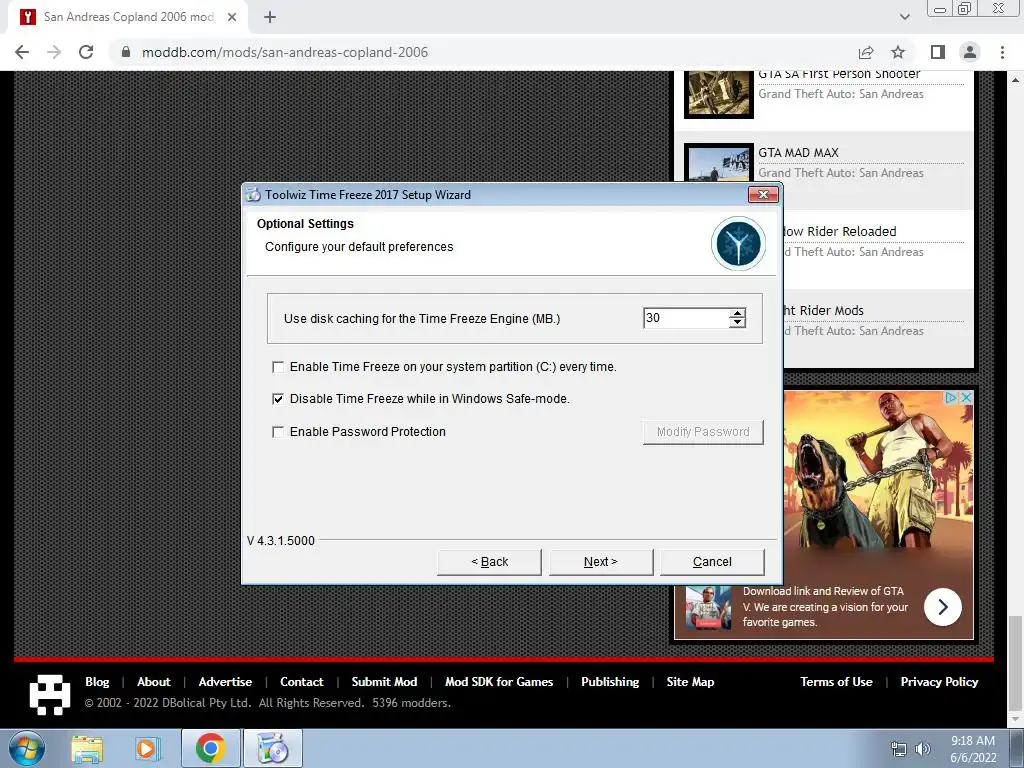The image size is (1024, 768).
Task: Open the Publishing footer link
Action: click(x=610, y=682)
